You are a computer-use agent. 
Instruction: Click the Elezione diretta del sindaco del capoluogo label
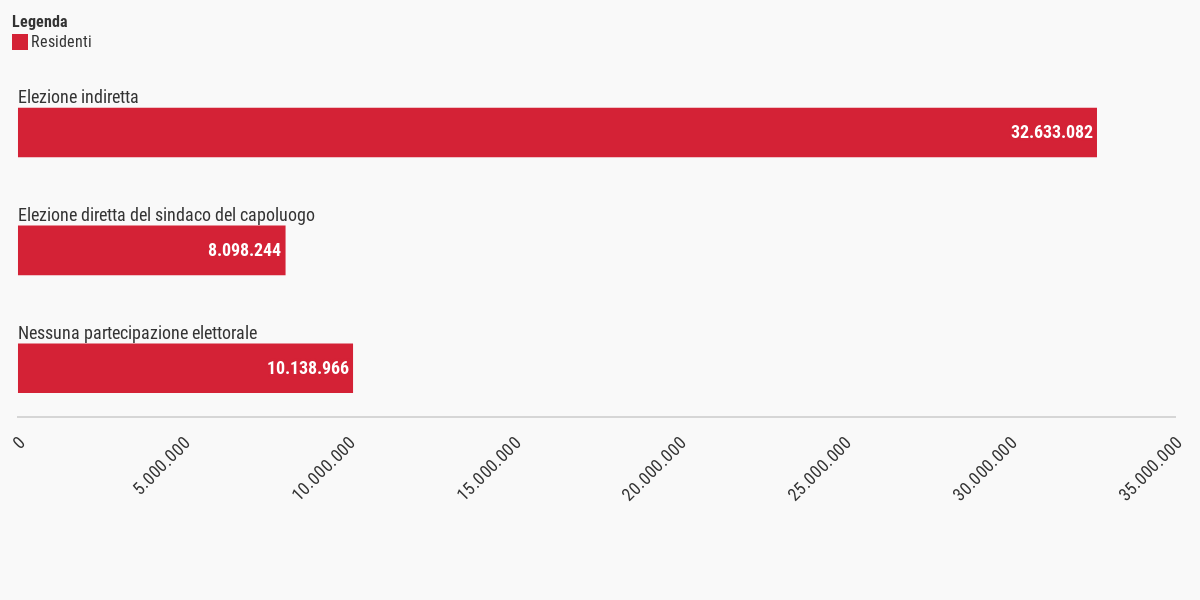tap(166, 215)
